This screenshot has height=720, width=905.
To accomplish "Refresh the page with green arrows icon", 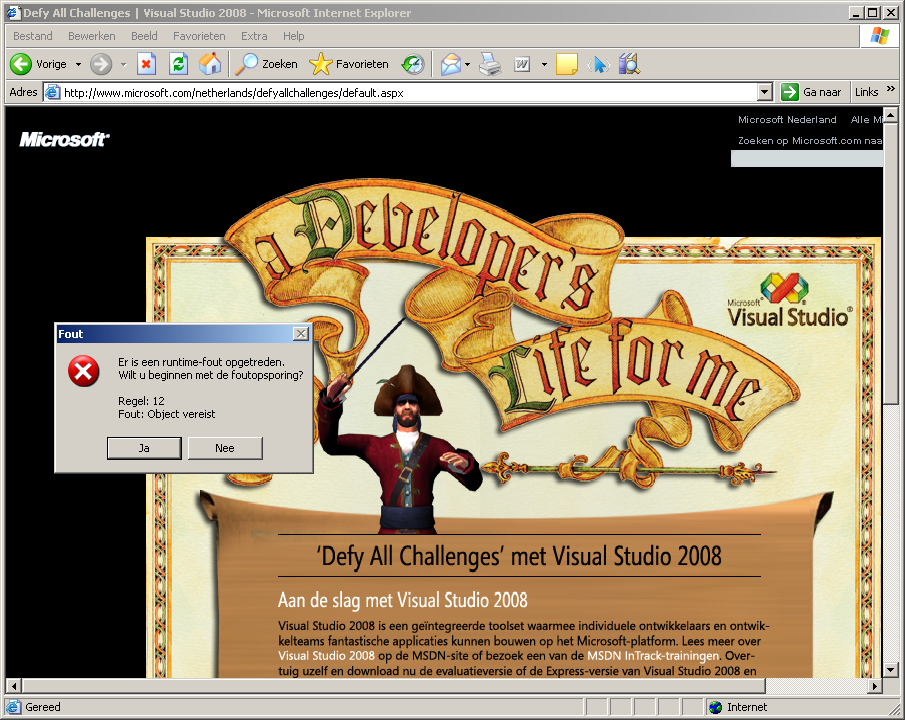I will point(178,64).
